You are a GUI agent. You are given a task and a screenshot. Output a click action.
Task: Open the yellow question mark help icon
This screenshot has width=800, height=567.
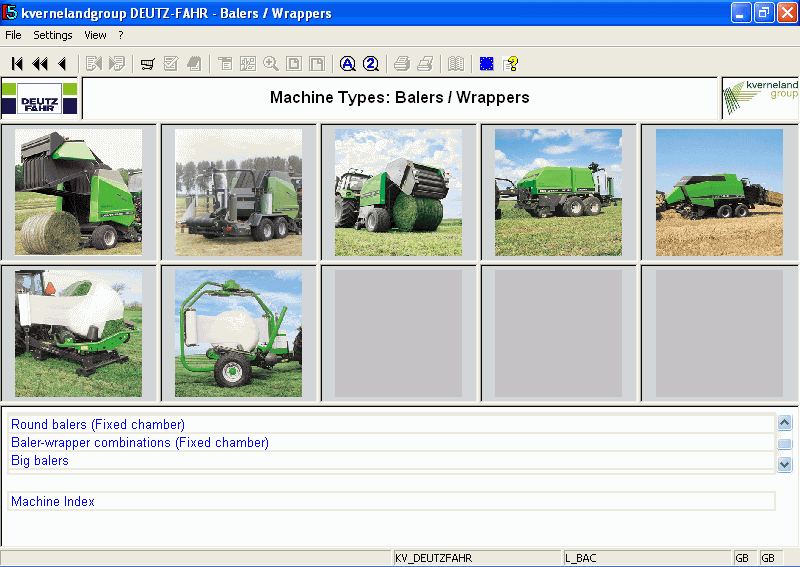(511, 64)
